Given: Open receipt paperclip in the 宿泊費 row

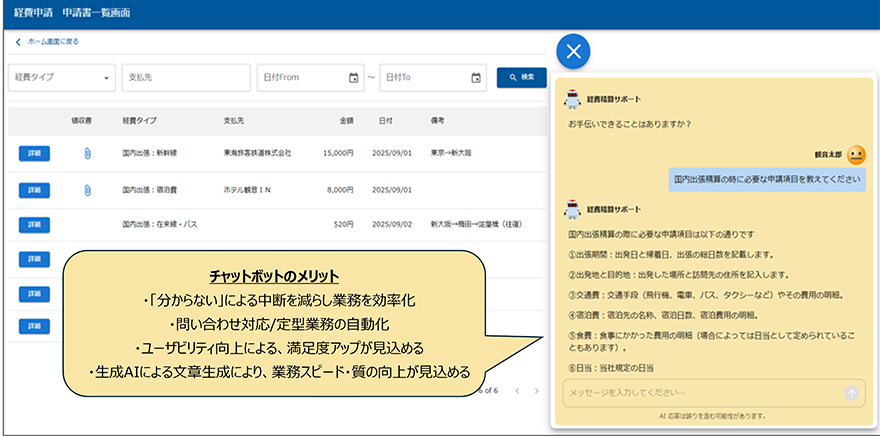Looking at the screenshot, I should [87, 190].
